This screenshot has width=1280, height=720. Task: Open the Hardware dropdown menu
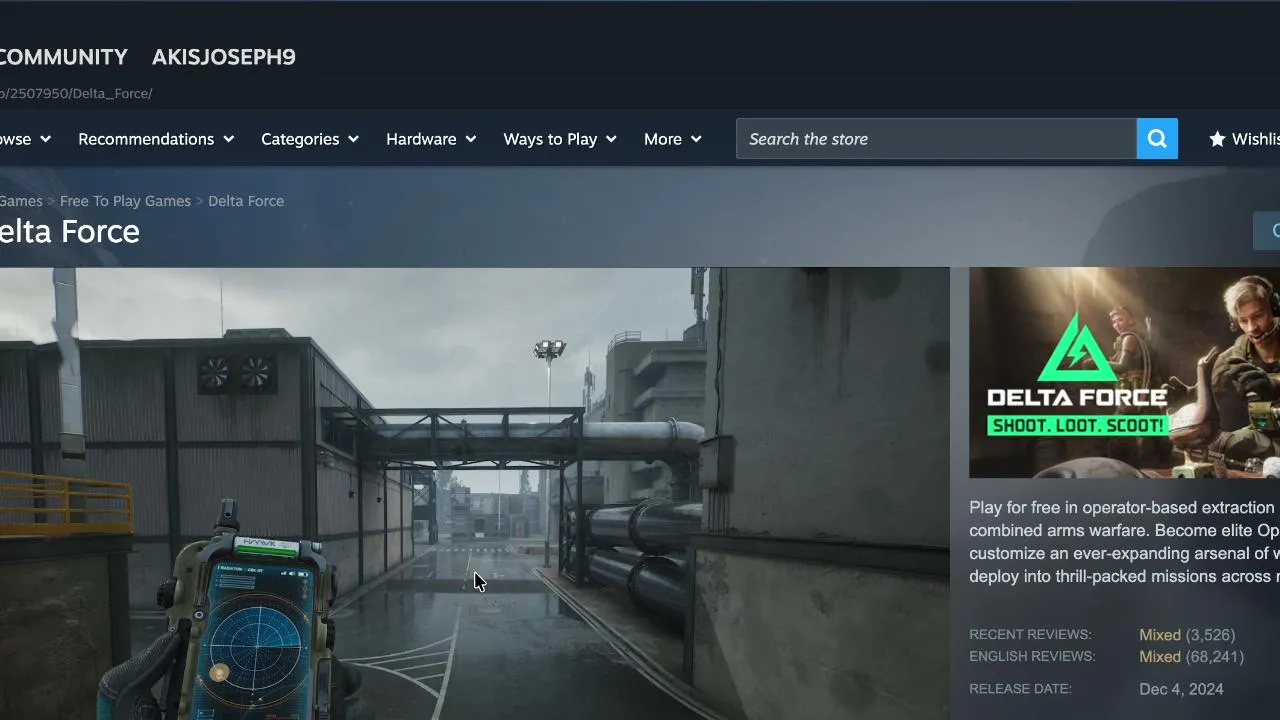[431, 139]
